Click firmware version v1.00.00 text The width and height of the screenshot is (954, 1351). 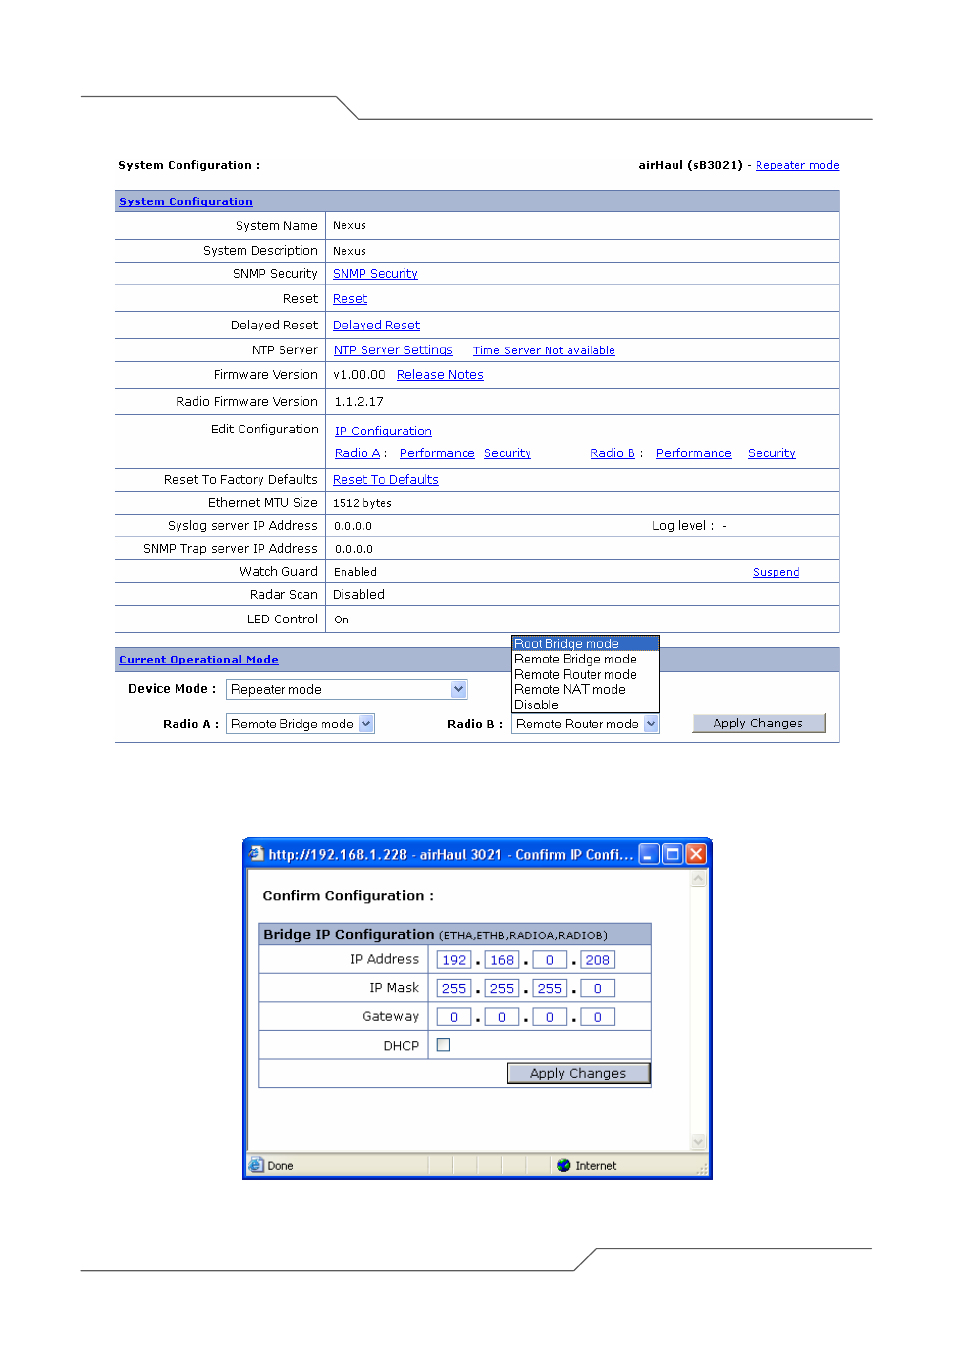pos(359,375)
